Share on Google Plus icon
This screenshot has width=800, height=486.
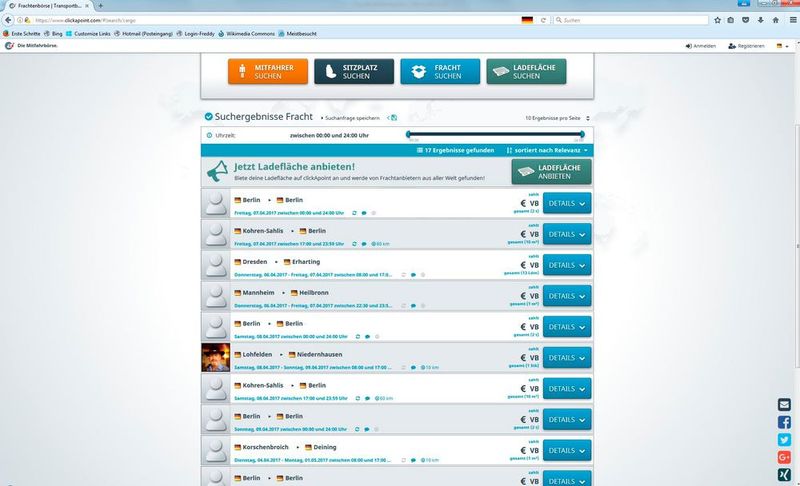[784, 457]
